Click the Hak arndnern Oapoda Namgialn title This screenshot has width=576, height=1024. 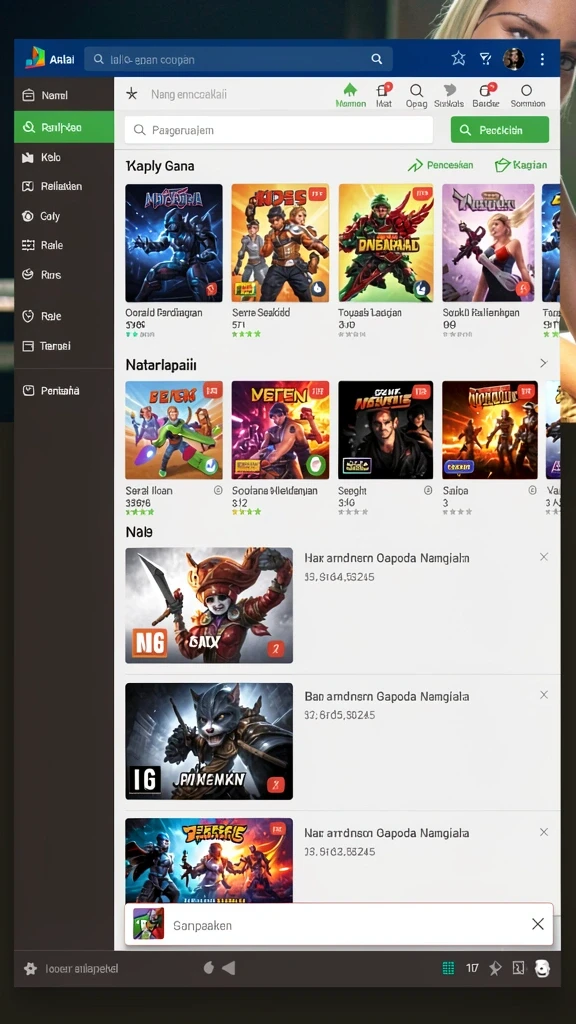pos(387,558)
